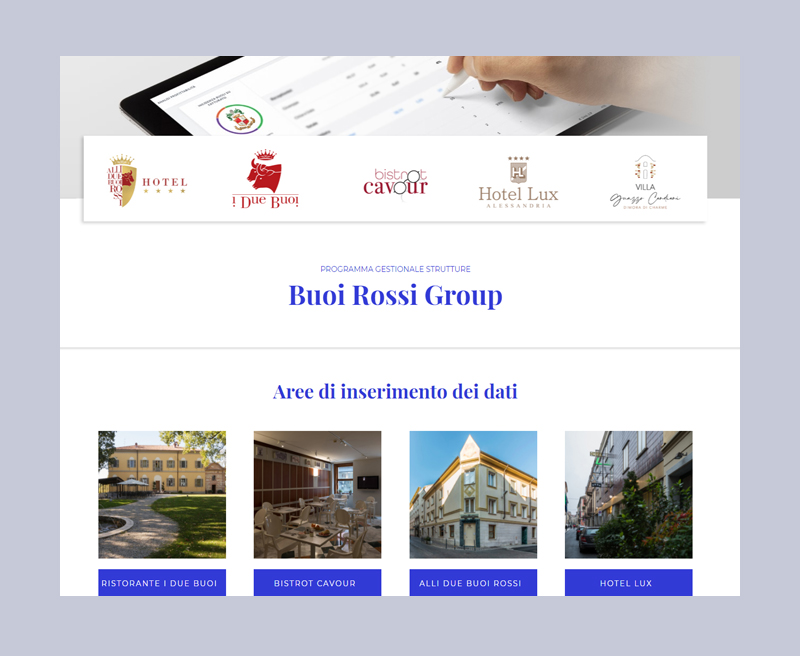800x656 pixels.
Task: Click the Aree di inserimento dei dati heading
Action: pyautogui.click(x=395, y=392)
